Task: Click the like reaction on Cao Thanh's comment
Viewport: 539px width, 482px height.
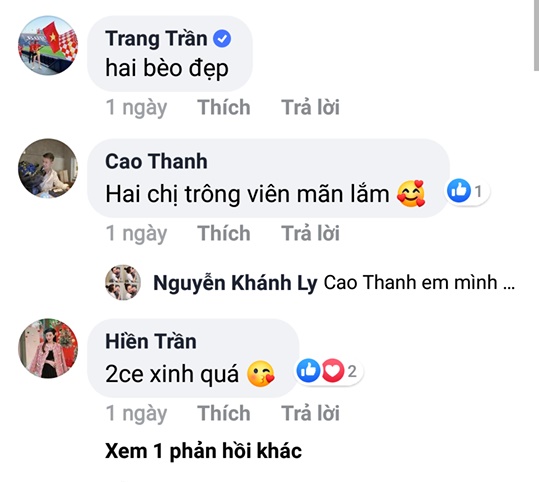Action: tap(459, 191)
